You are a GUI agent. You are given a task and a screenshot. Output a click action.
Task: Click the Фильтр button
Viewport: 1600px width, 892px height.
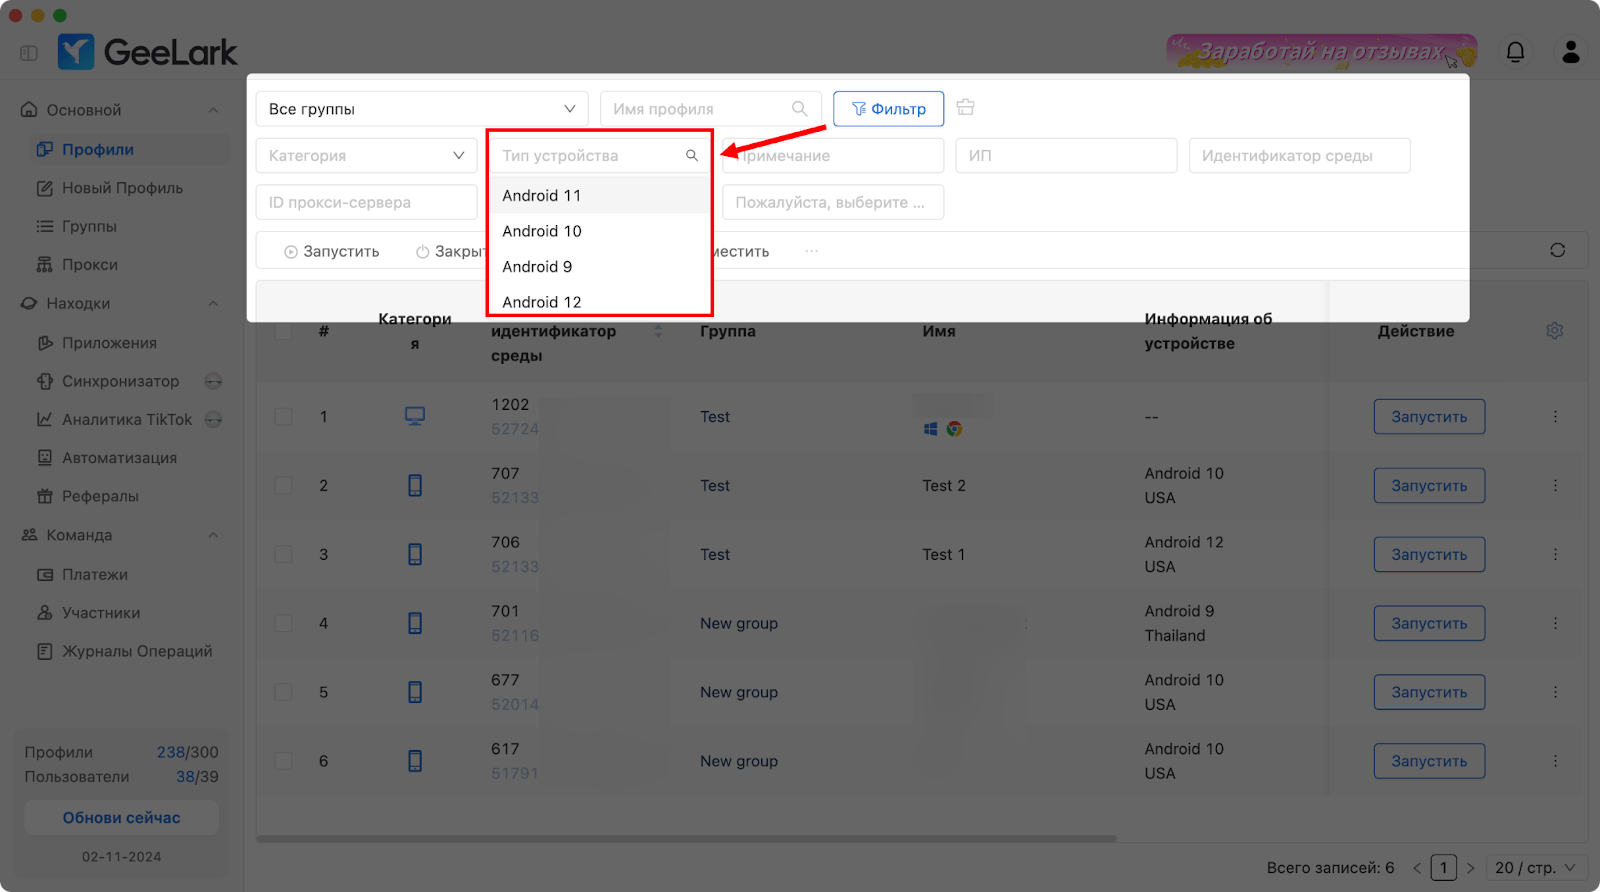coord(888,109)
